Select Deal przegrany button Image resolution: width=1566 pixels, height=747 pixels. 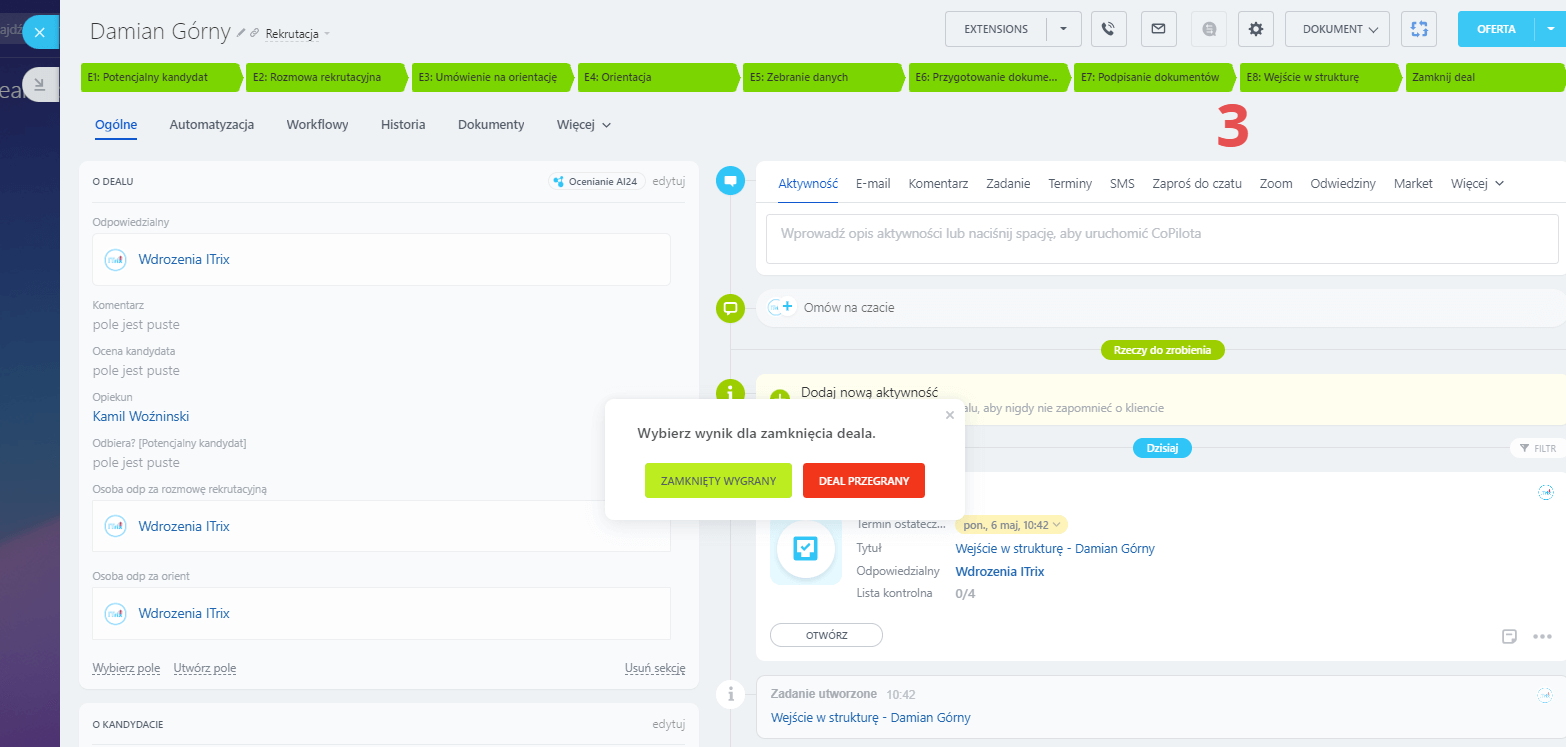click(863, 481)
